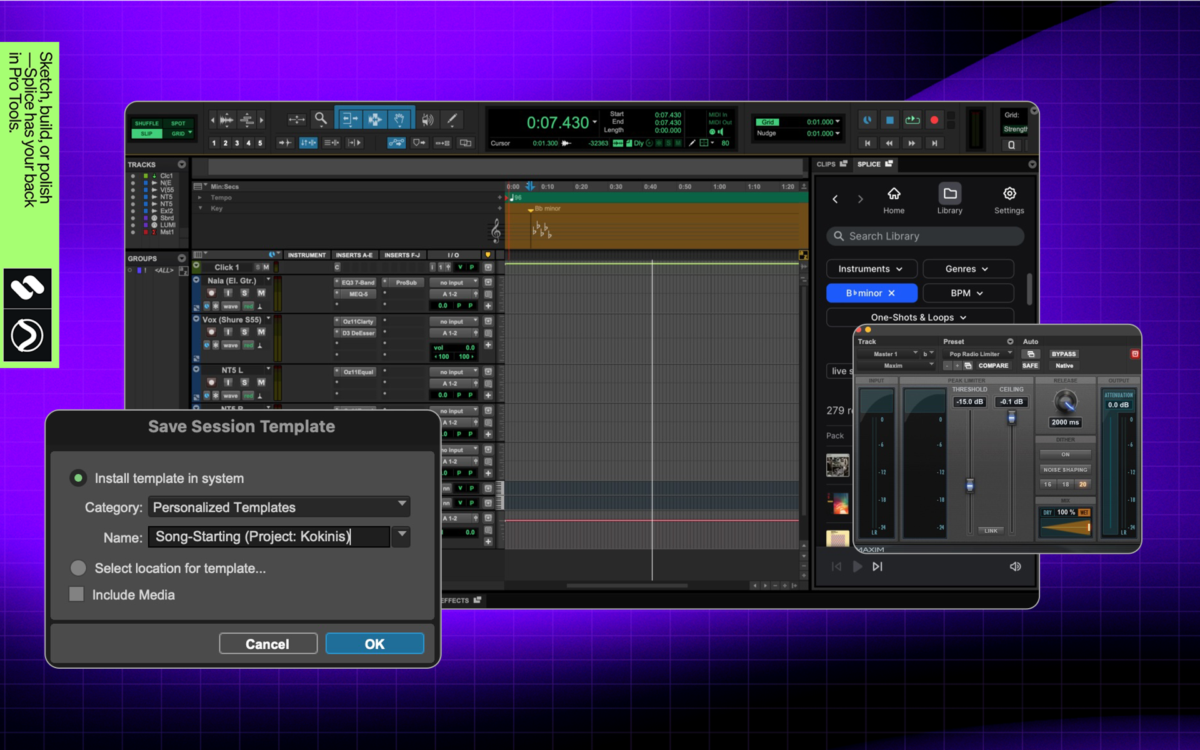Screen dimensions: 1200x750
Task: Open the Splice Library view
Action: [949, 196]
